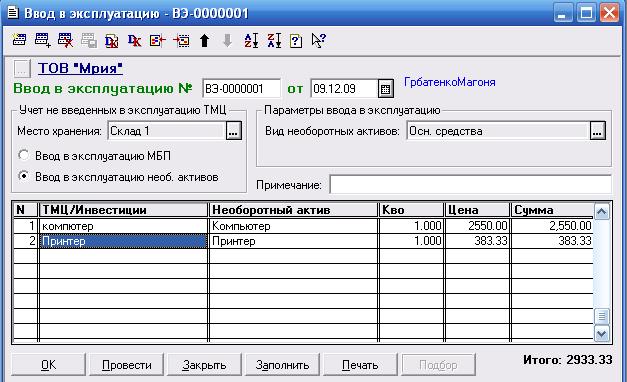
Task: Open the calendar picker next to date
Action: click(385, 89)
